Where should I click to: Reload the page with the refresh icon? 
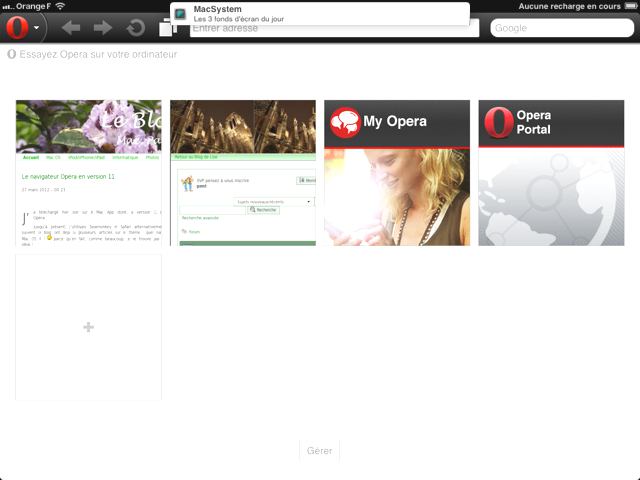point(135,28)
